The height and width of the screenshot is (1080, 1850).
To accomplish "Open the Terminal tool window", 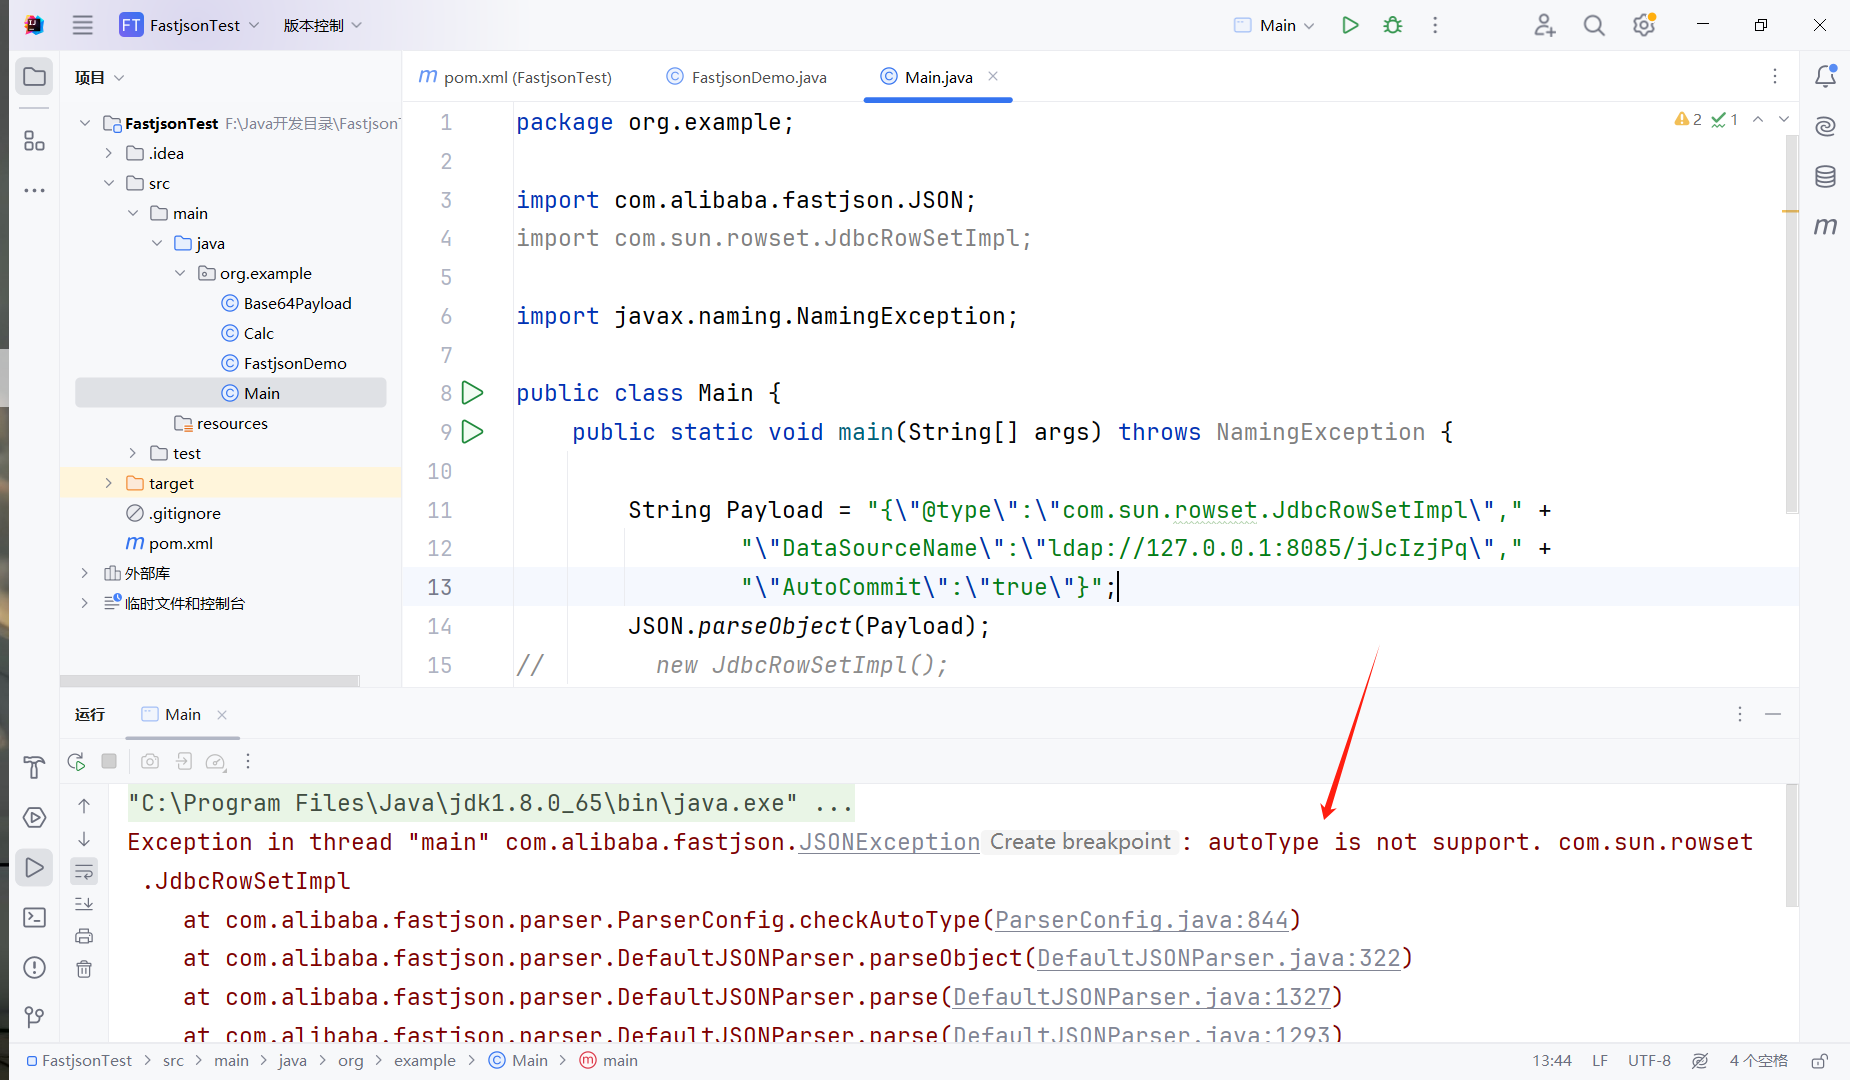I will tap(34, 917).
